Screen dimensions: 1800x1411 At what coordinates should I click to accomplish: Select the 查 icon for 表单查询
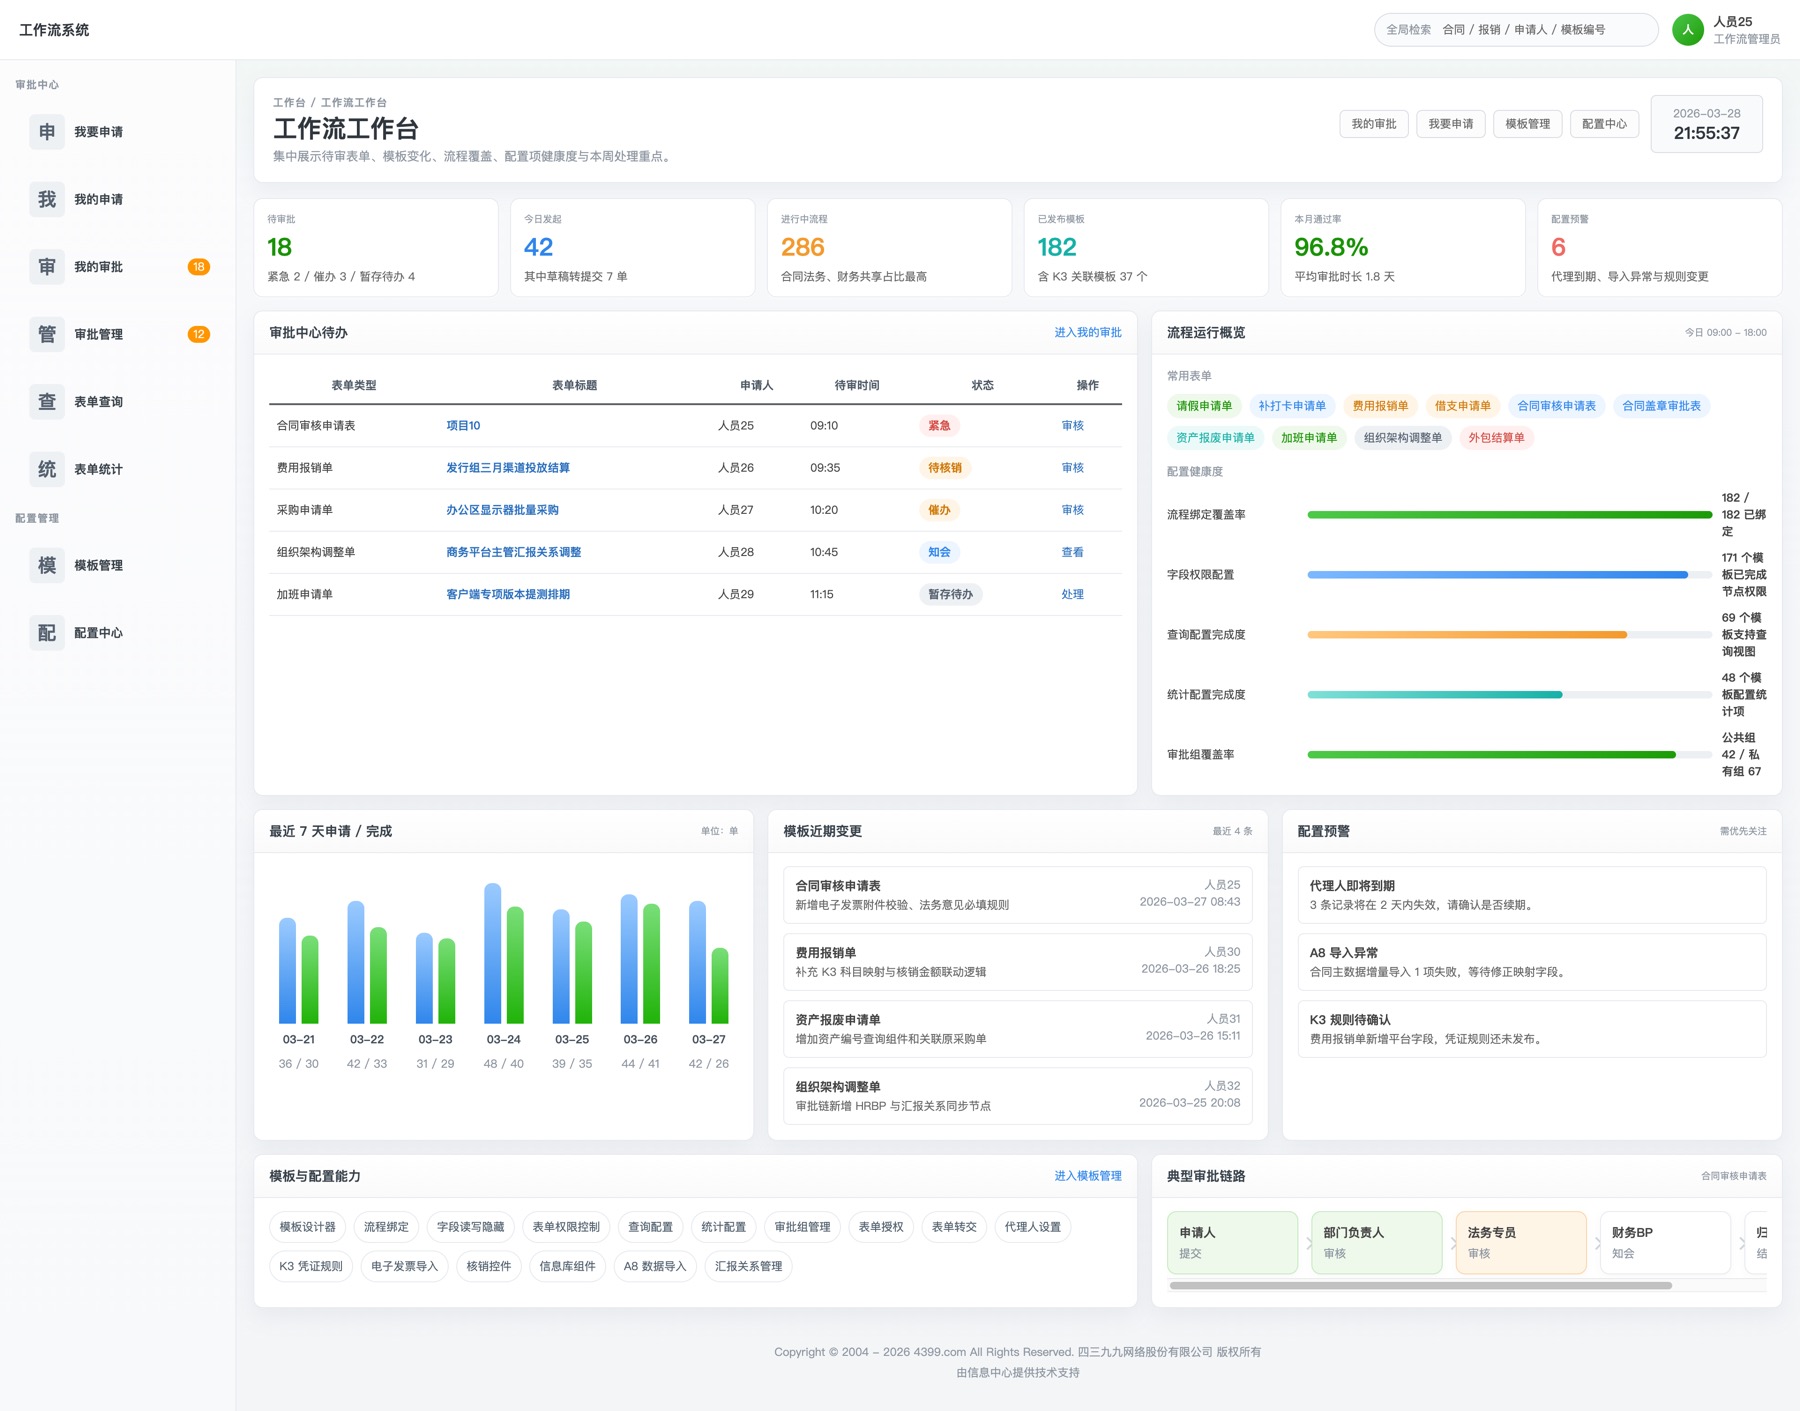(x=47, y=402)
